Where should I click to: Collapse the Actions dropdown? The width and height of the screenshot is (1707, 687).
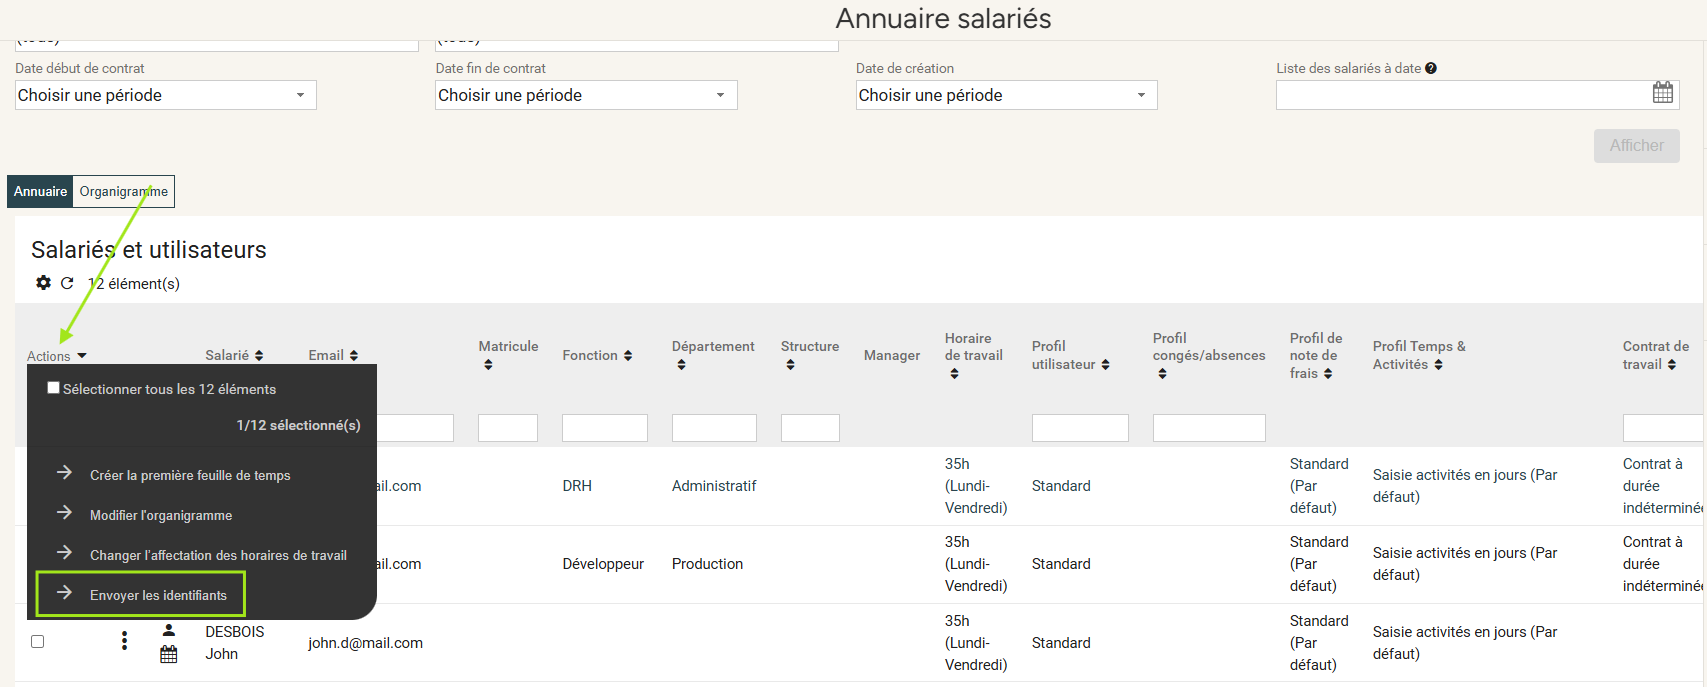coord(57,356)
